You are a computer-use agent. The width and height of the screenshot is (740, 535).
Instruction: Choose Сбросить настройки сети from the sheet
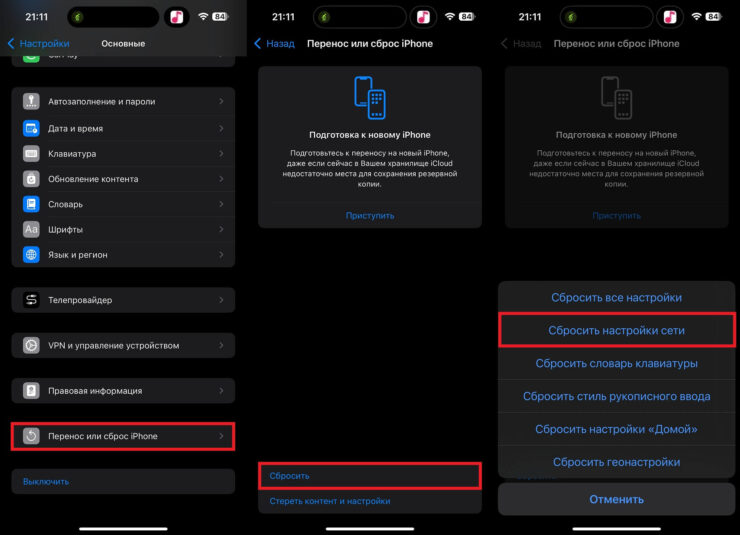point(616,330)
